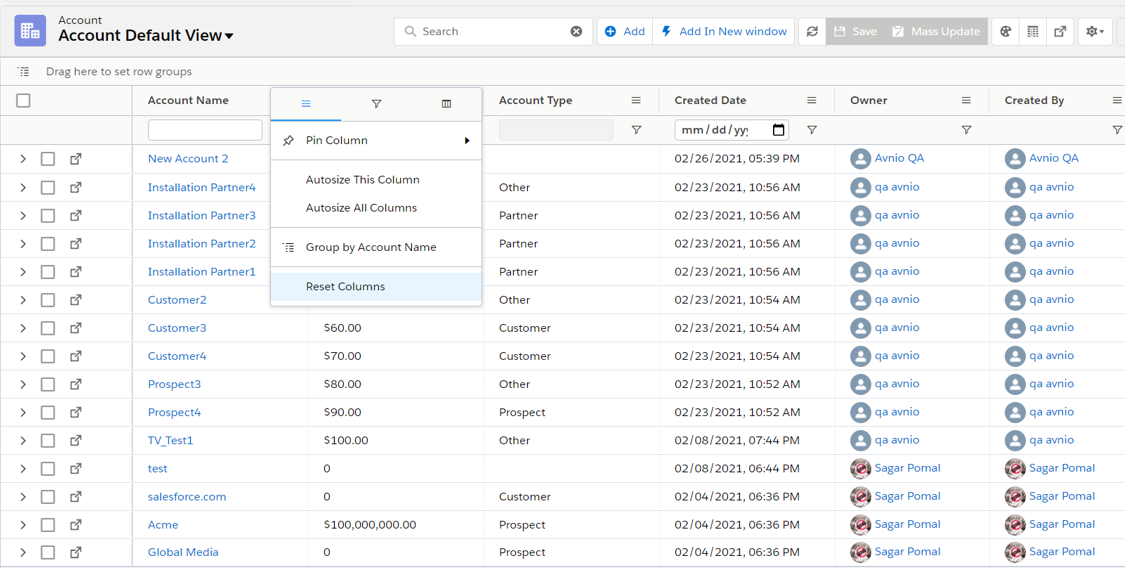Open the calendar picker in the Created Date filter
The width and height of the screenshot is (1125, 568).
click(x=778, y=130)
